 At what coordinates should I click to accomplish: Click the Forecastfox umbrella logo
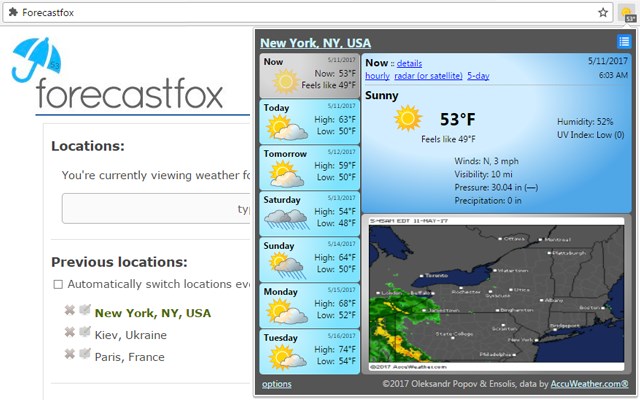tap(36, 60)
